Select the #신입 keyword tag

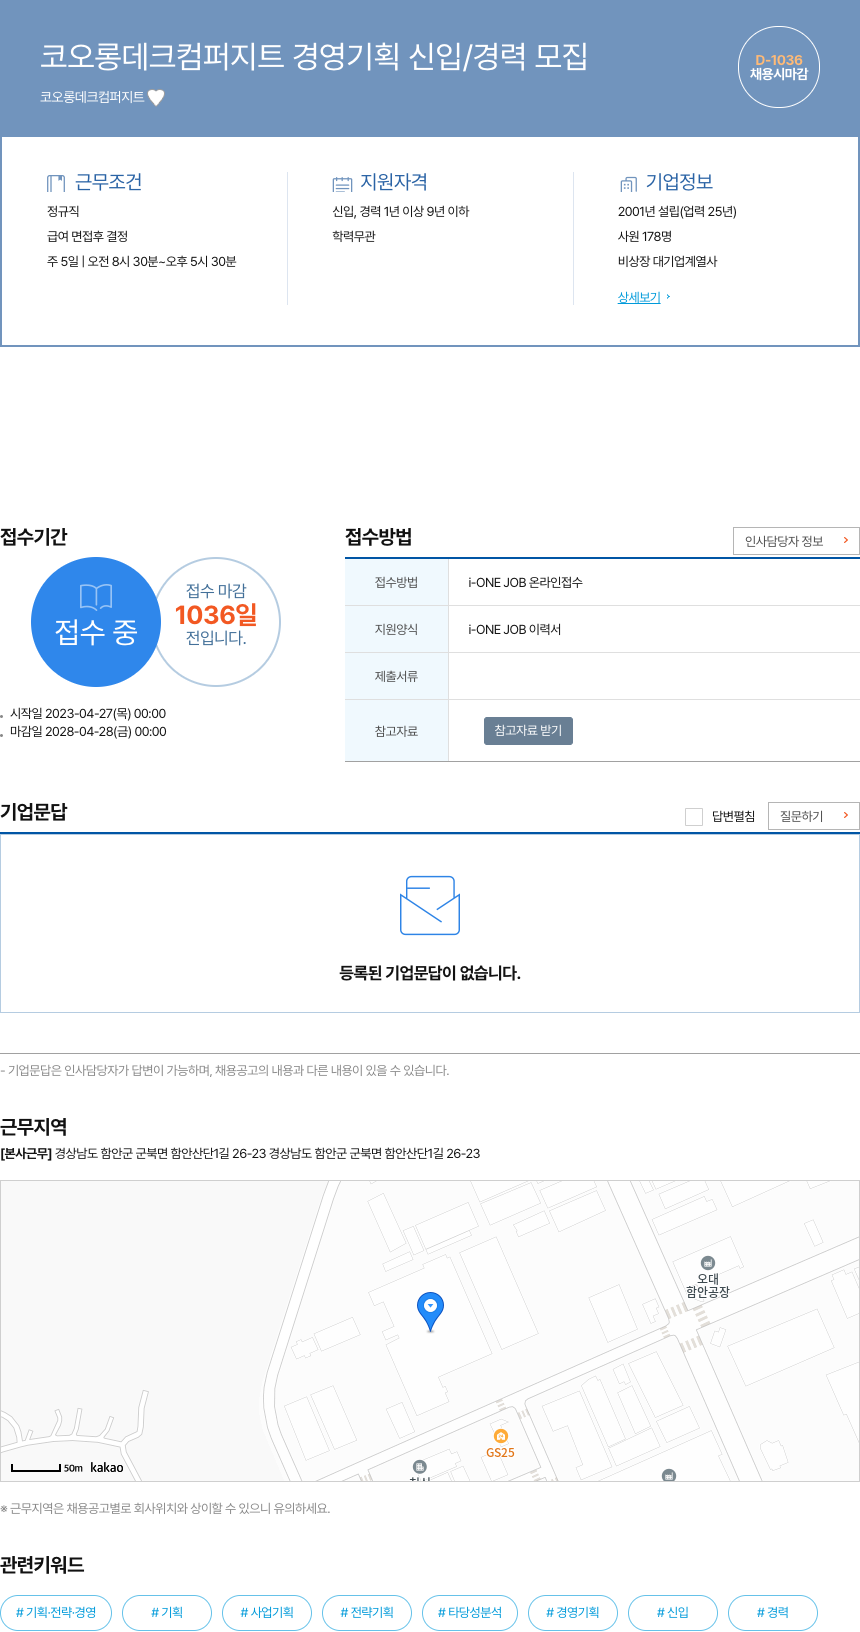point(673,1613)
